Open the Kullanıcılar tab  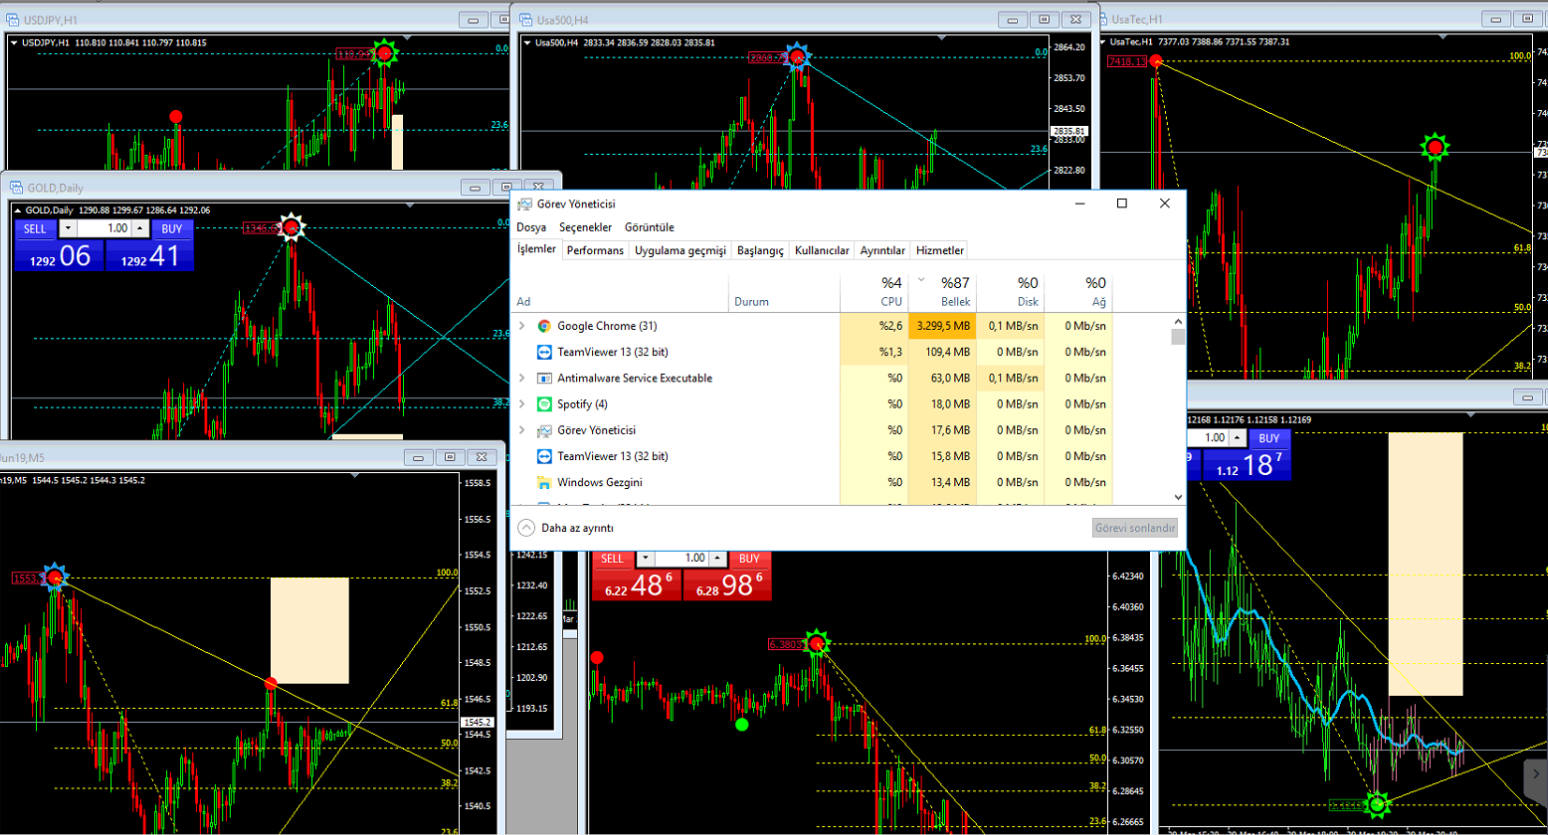pyautogui.click(x=822, y=251)
